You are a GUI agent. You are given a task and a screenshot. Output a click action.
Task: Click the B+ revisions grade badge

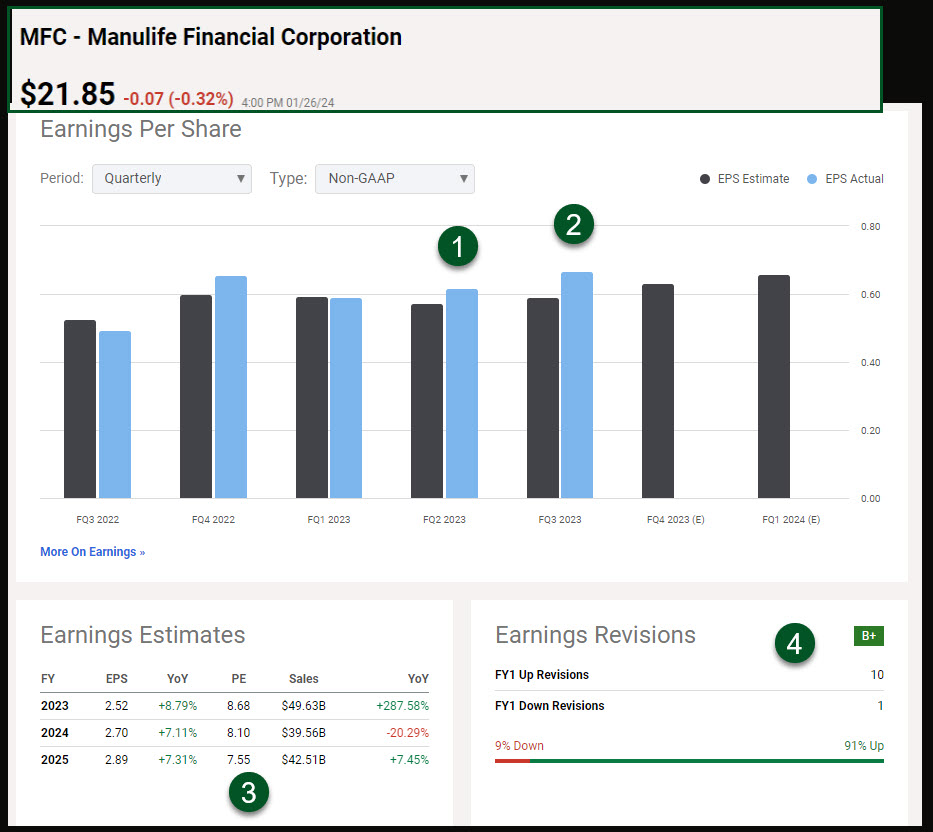[868, 636]
